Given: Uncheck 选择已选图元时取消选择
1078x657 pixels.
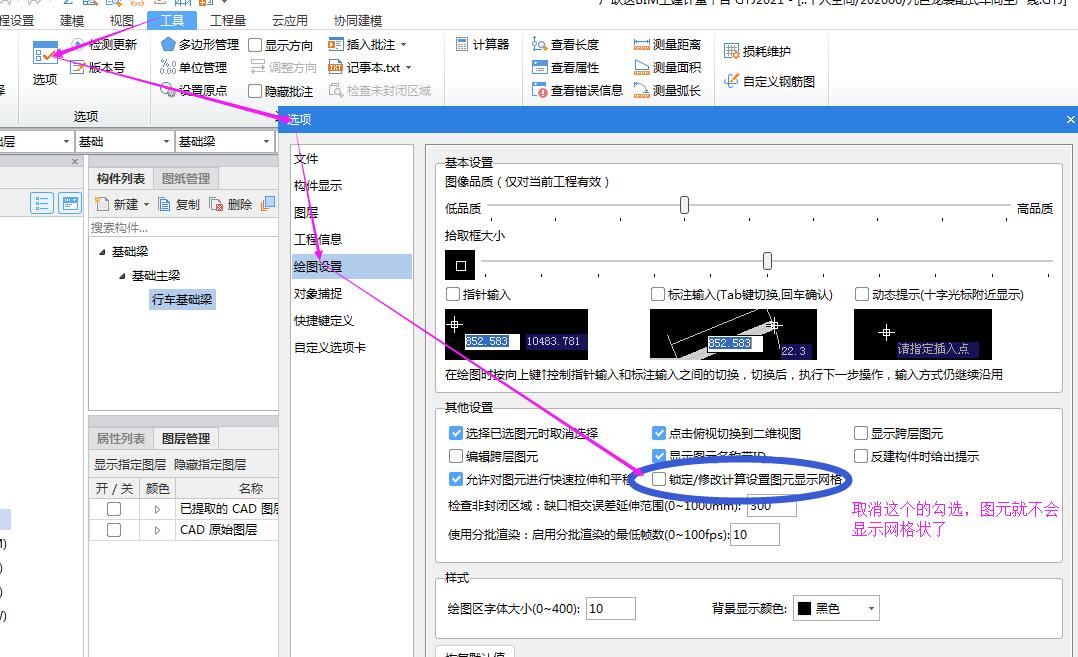Looking at the screenshot, I should click(455, 433).
